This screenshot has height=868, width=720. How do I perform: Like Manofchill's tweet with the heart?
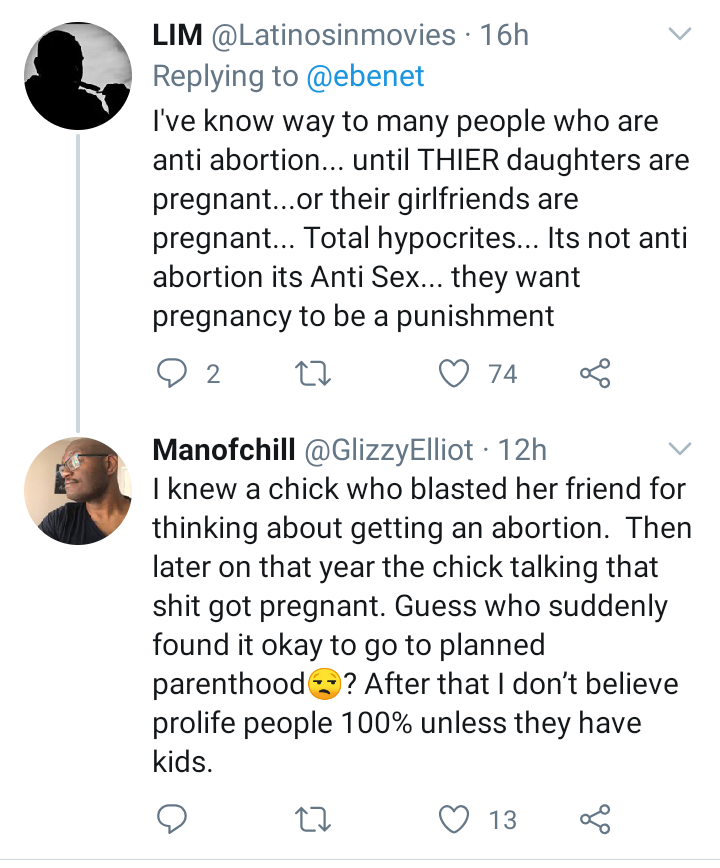(456, 820)
